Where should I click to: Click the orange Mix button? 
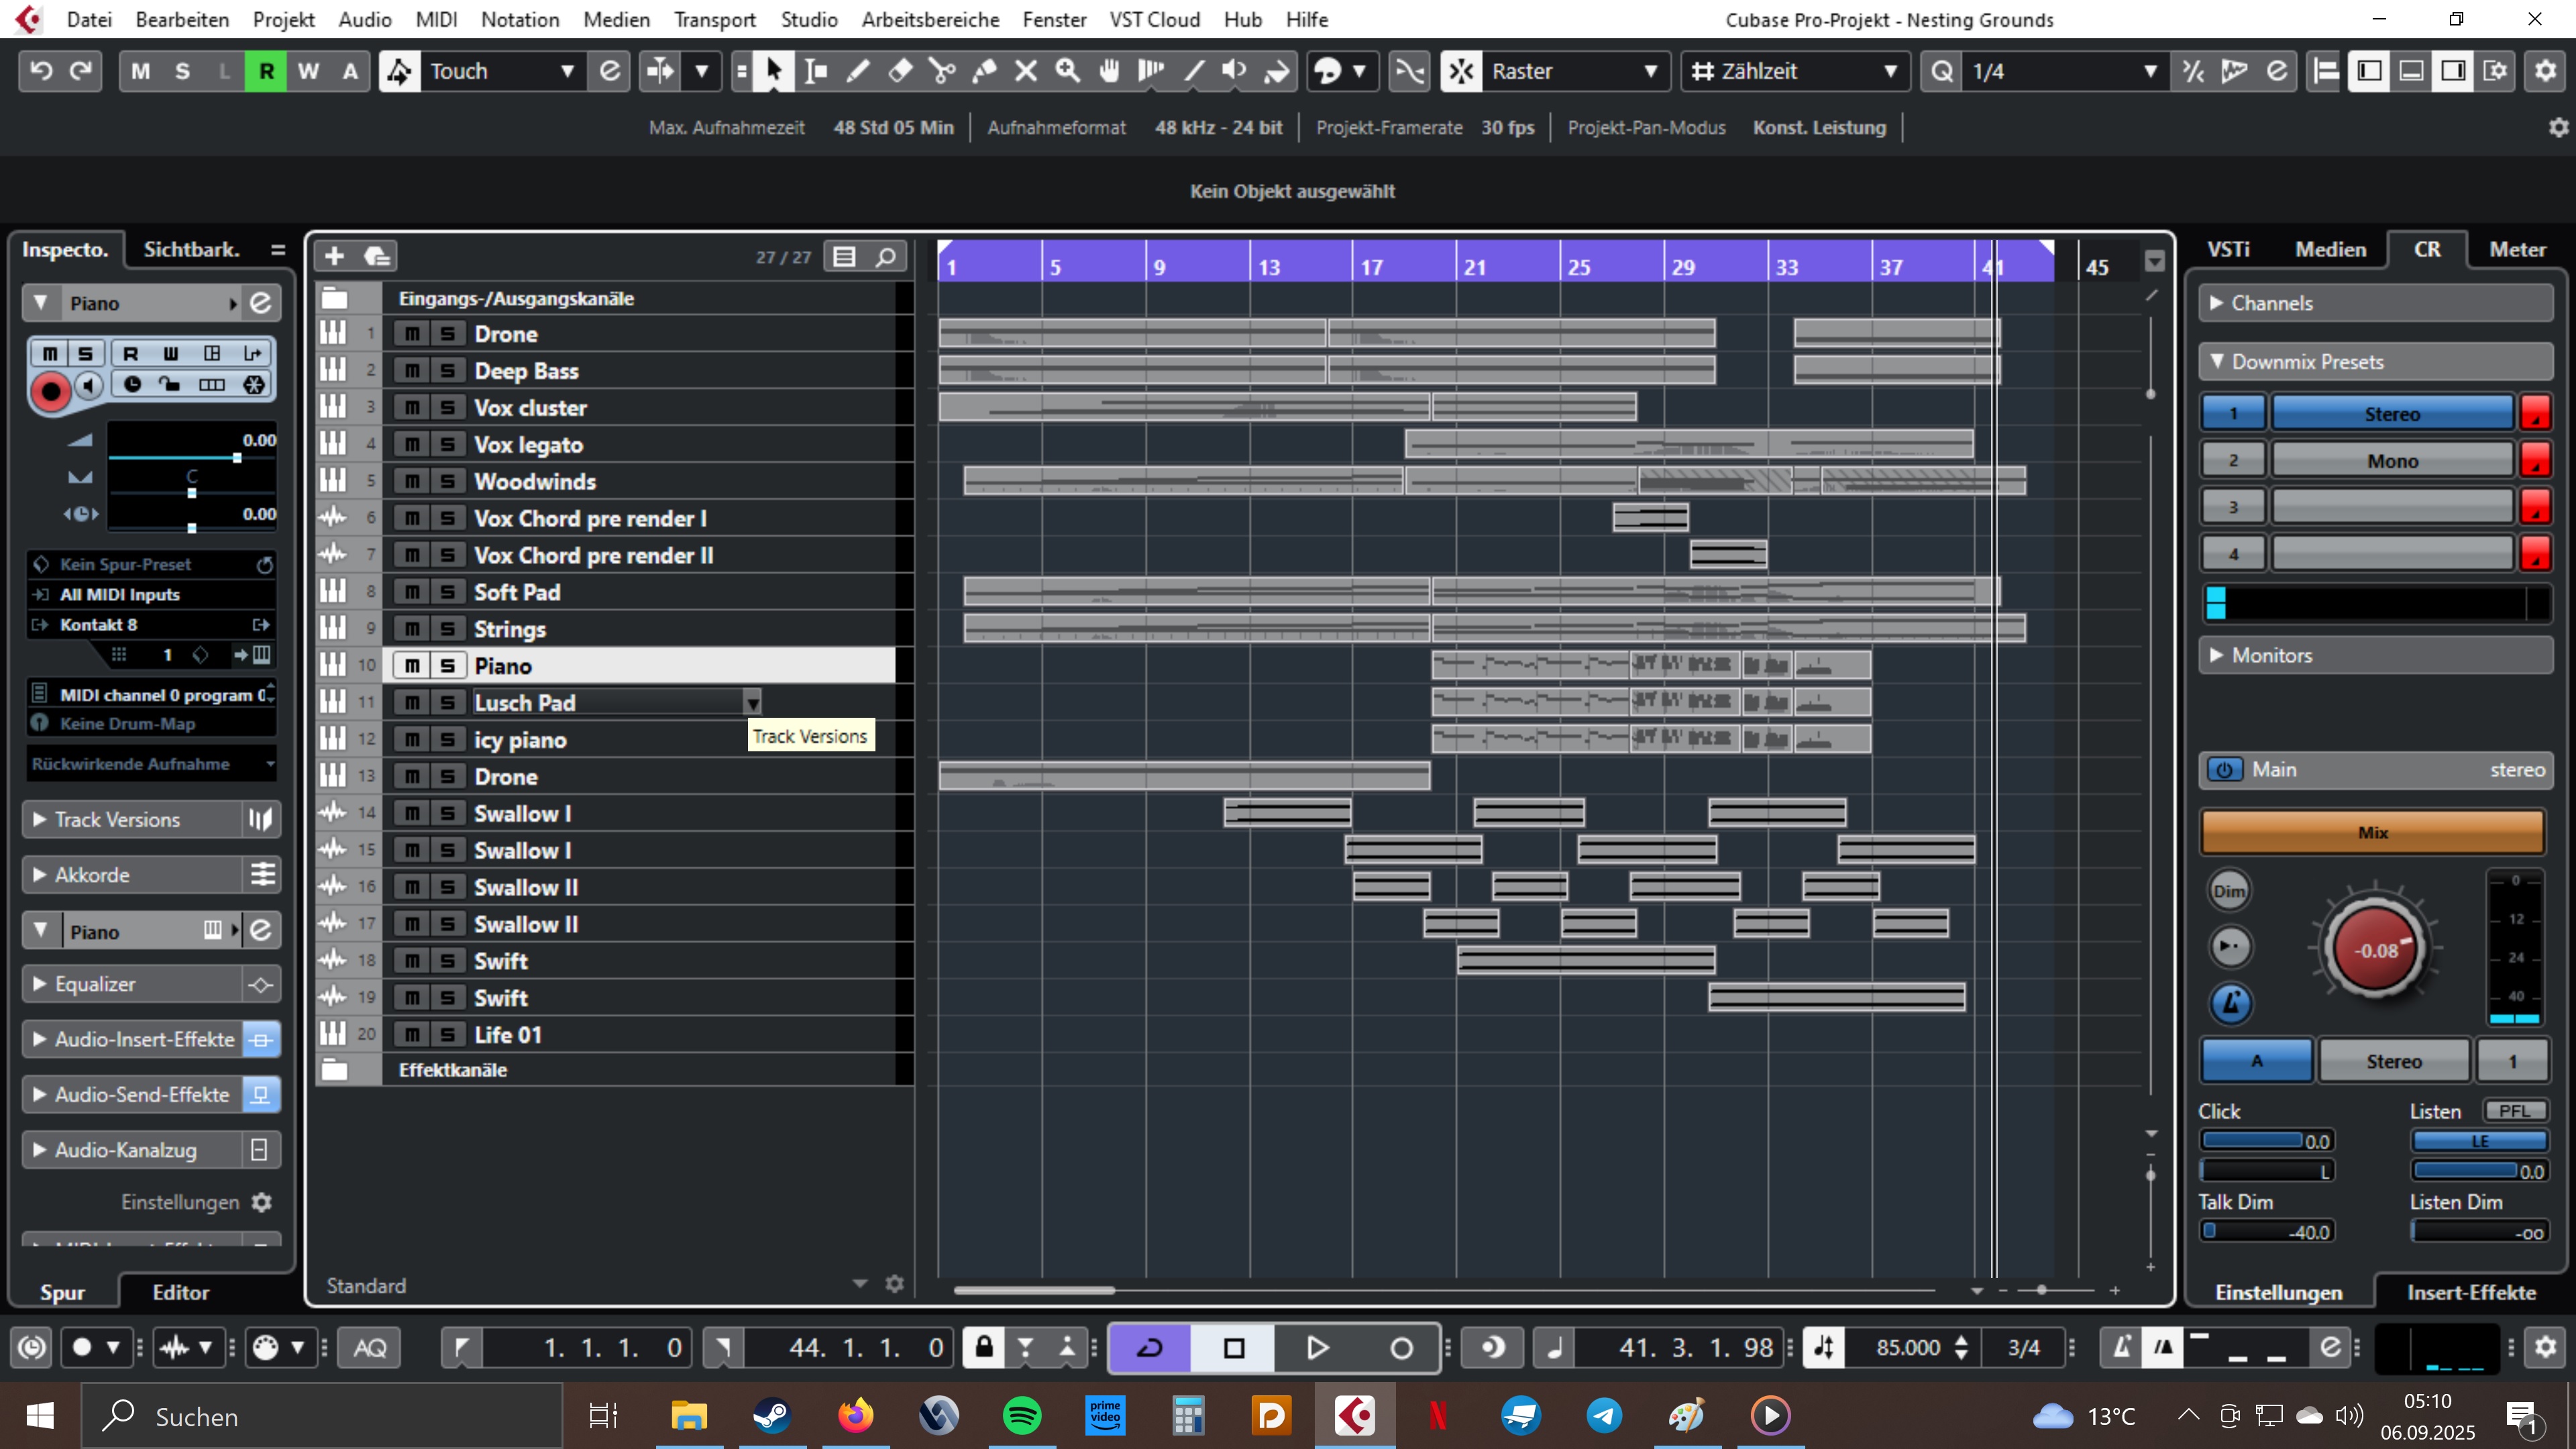tap(2371, 832)
